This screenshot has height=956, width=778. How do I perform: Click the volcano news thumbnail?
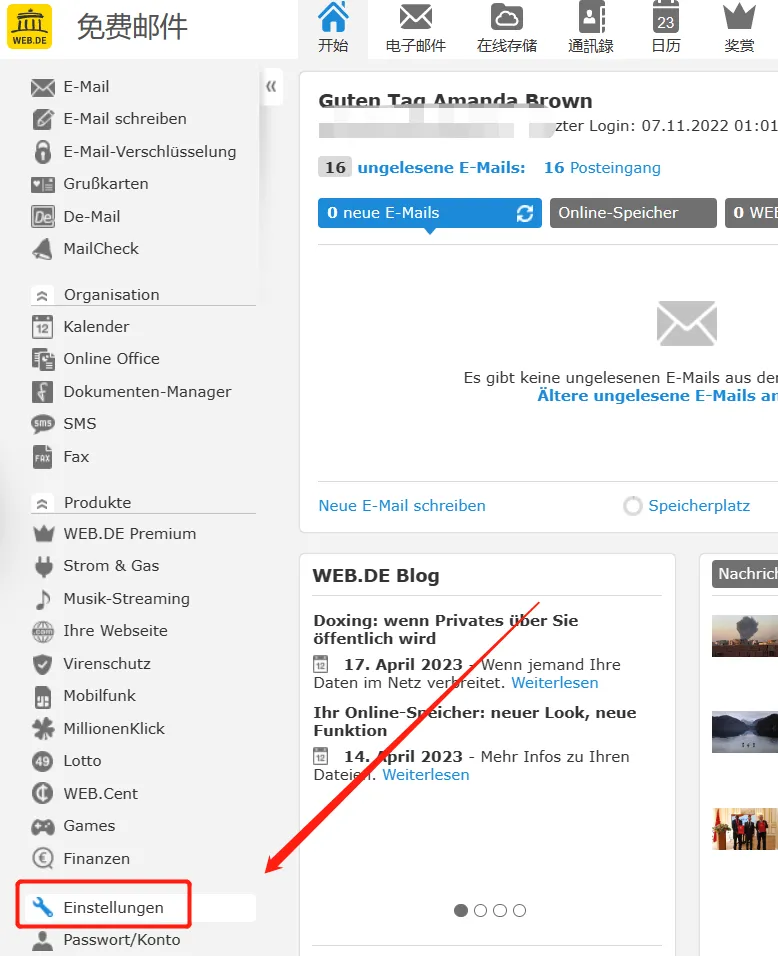pos(744,636)
